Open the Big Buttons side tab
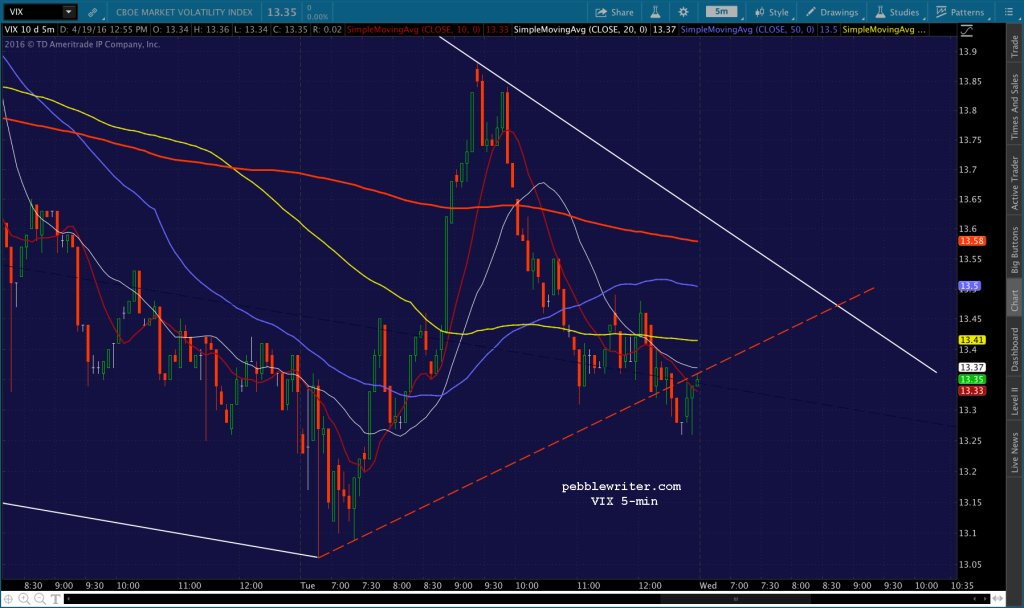This screenshot has width=1024, height=608. tap(1015, 249)
